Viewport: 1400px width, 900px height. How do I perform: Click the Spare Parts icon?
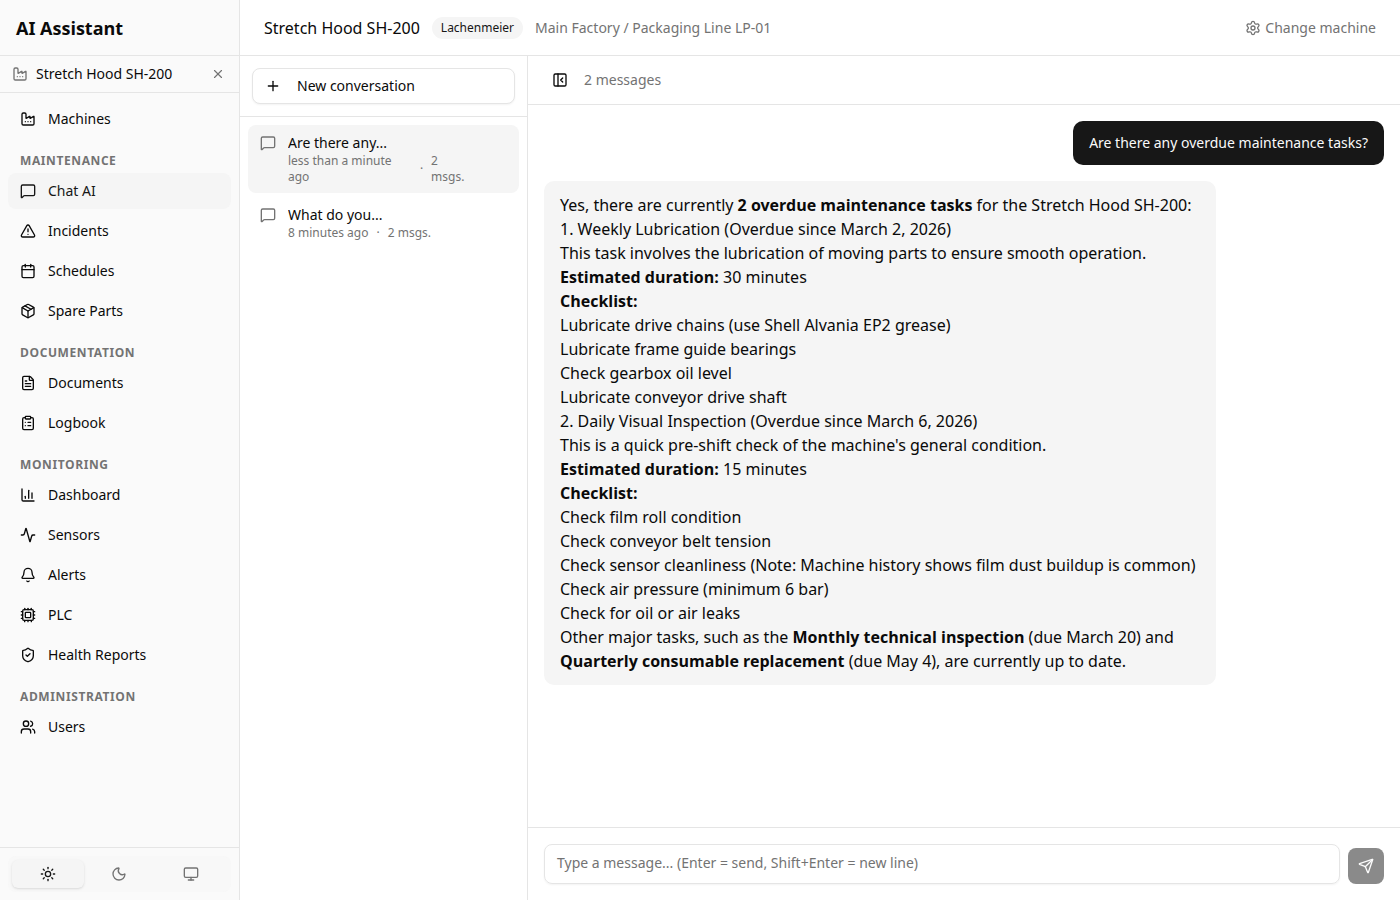28,310
